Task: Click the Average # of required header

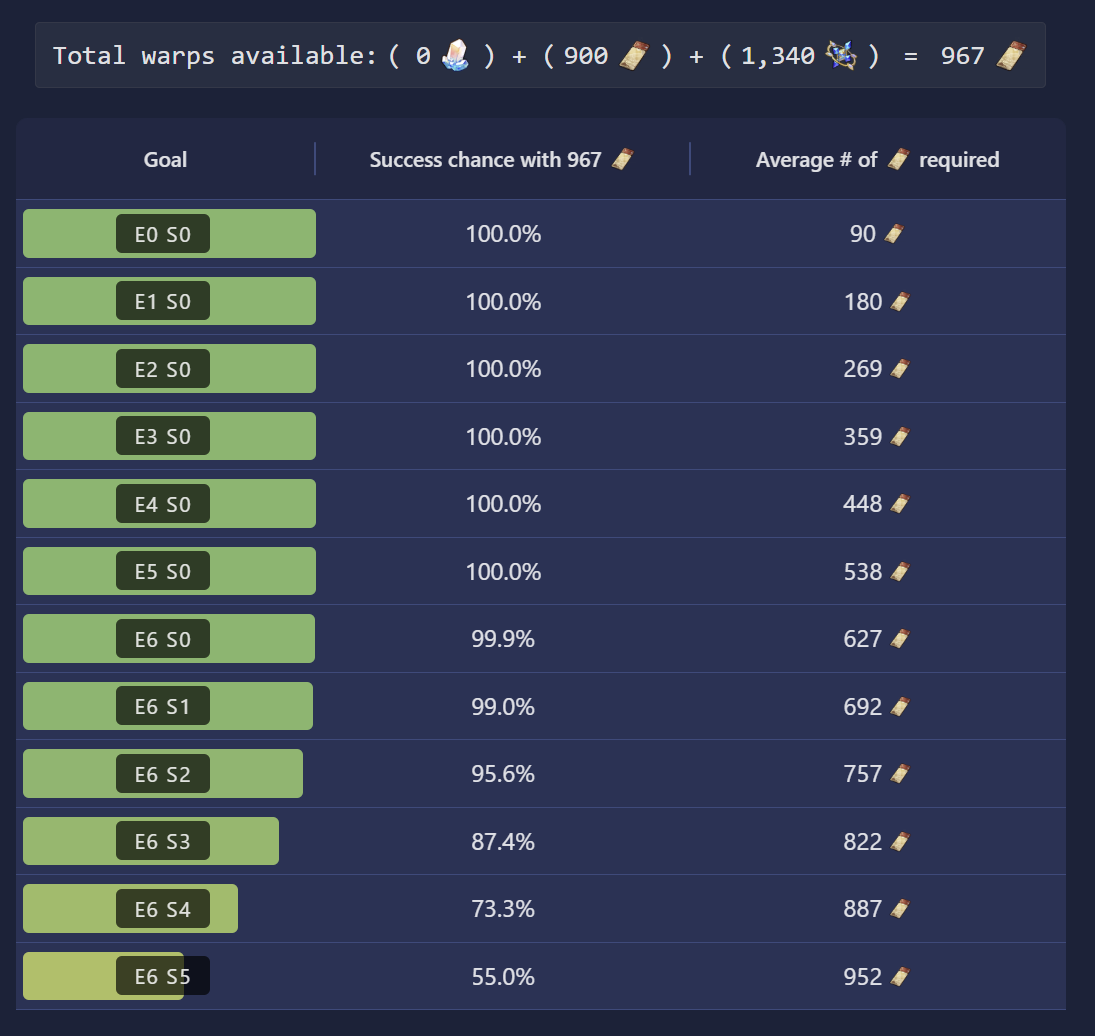Action: point(877,160)
